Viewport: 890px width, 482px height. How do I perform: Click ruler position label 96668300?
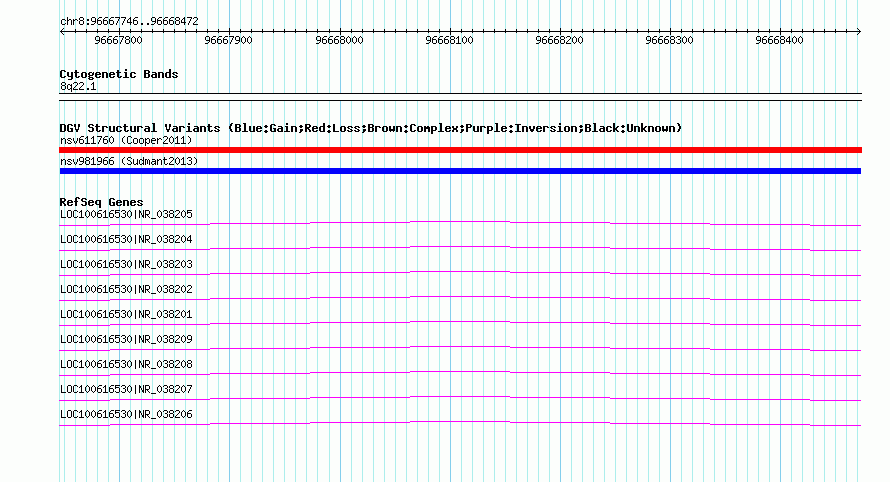[x=669, y=40]
